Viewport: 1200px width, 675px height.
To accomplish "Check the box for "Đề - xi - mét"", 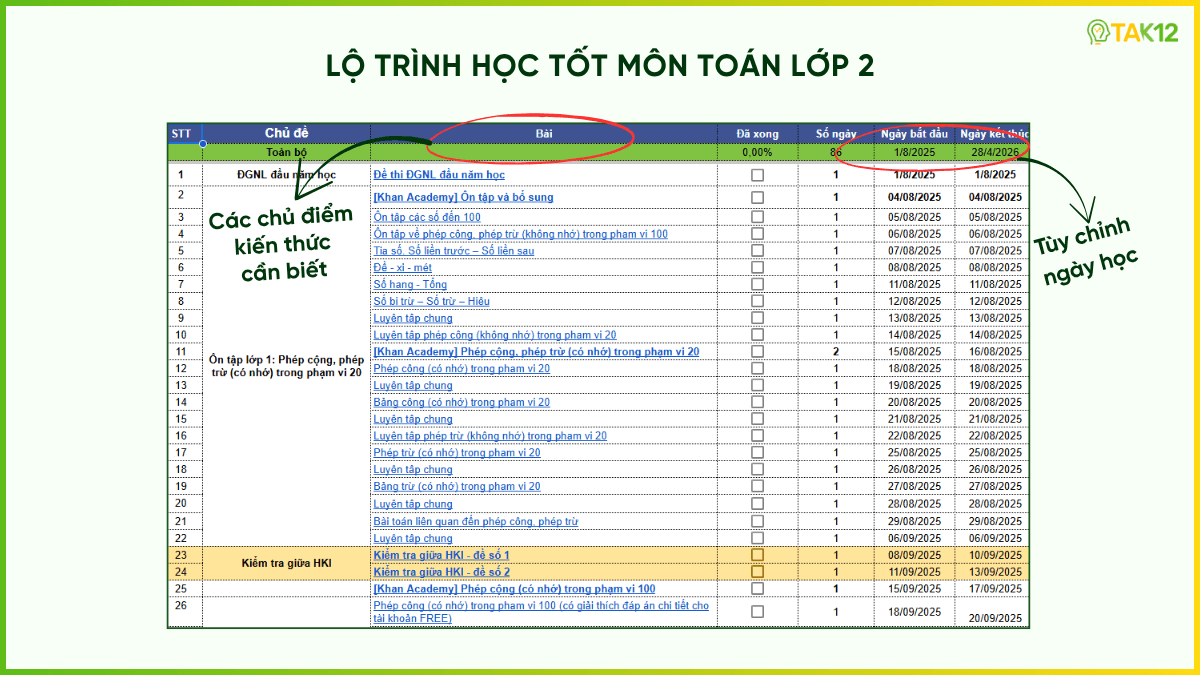I will (757, 267).
